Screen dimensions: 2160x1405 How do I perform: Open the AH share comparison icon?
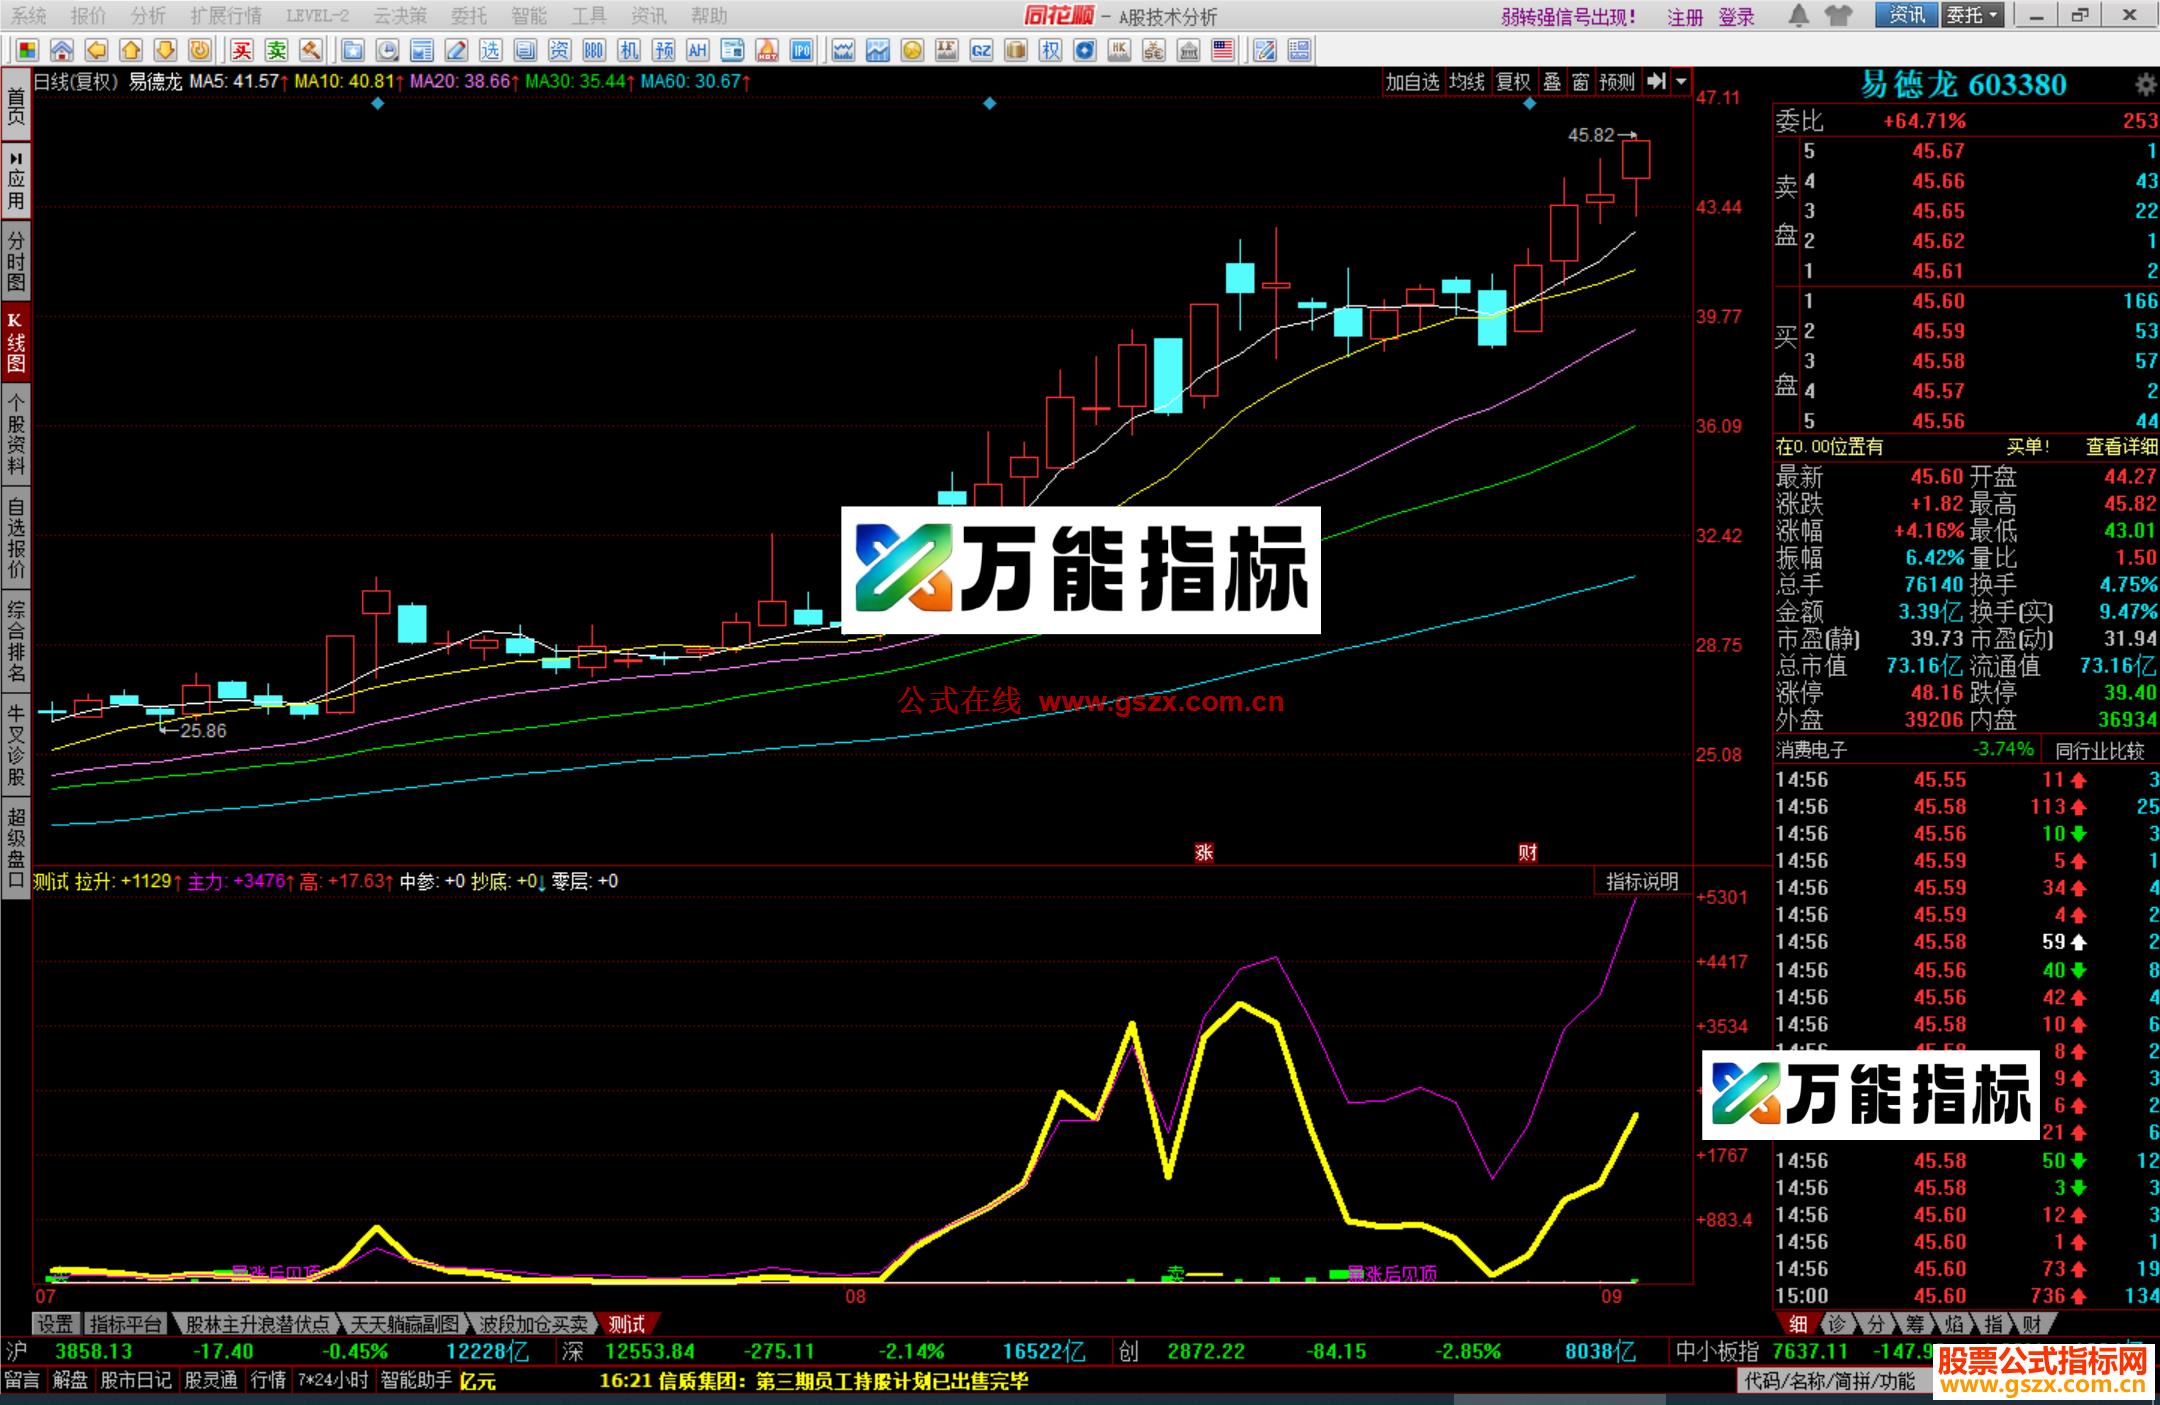698,50
